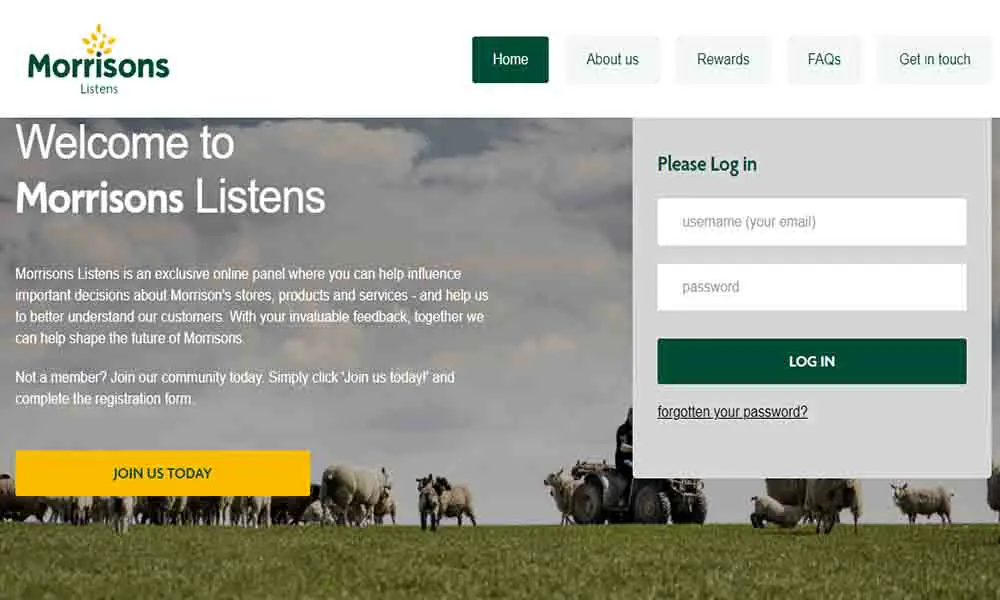This screenshot has width=1000, height=600.
Task: Go to the About us page
Action: 612,59
